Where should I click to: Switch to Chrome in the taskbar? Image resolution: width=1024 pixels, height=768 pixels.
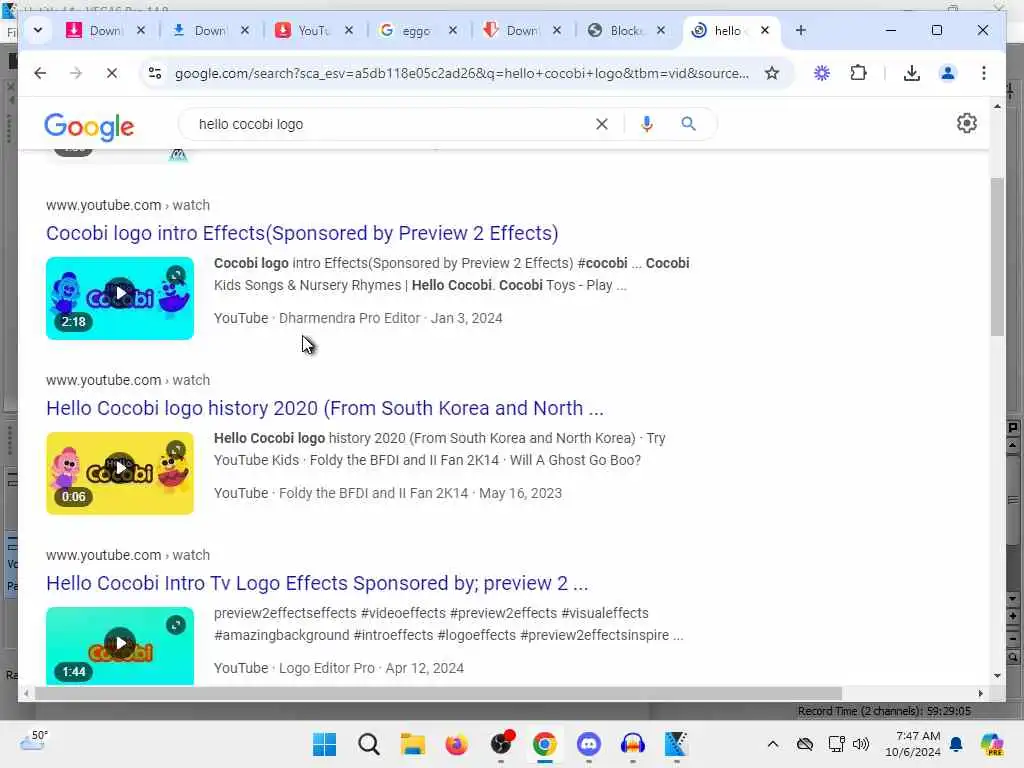pyautogui.click(x=545, y=744)
